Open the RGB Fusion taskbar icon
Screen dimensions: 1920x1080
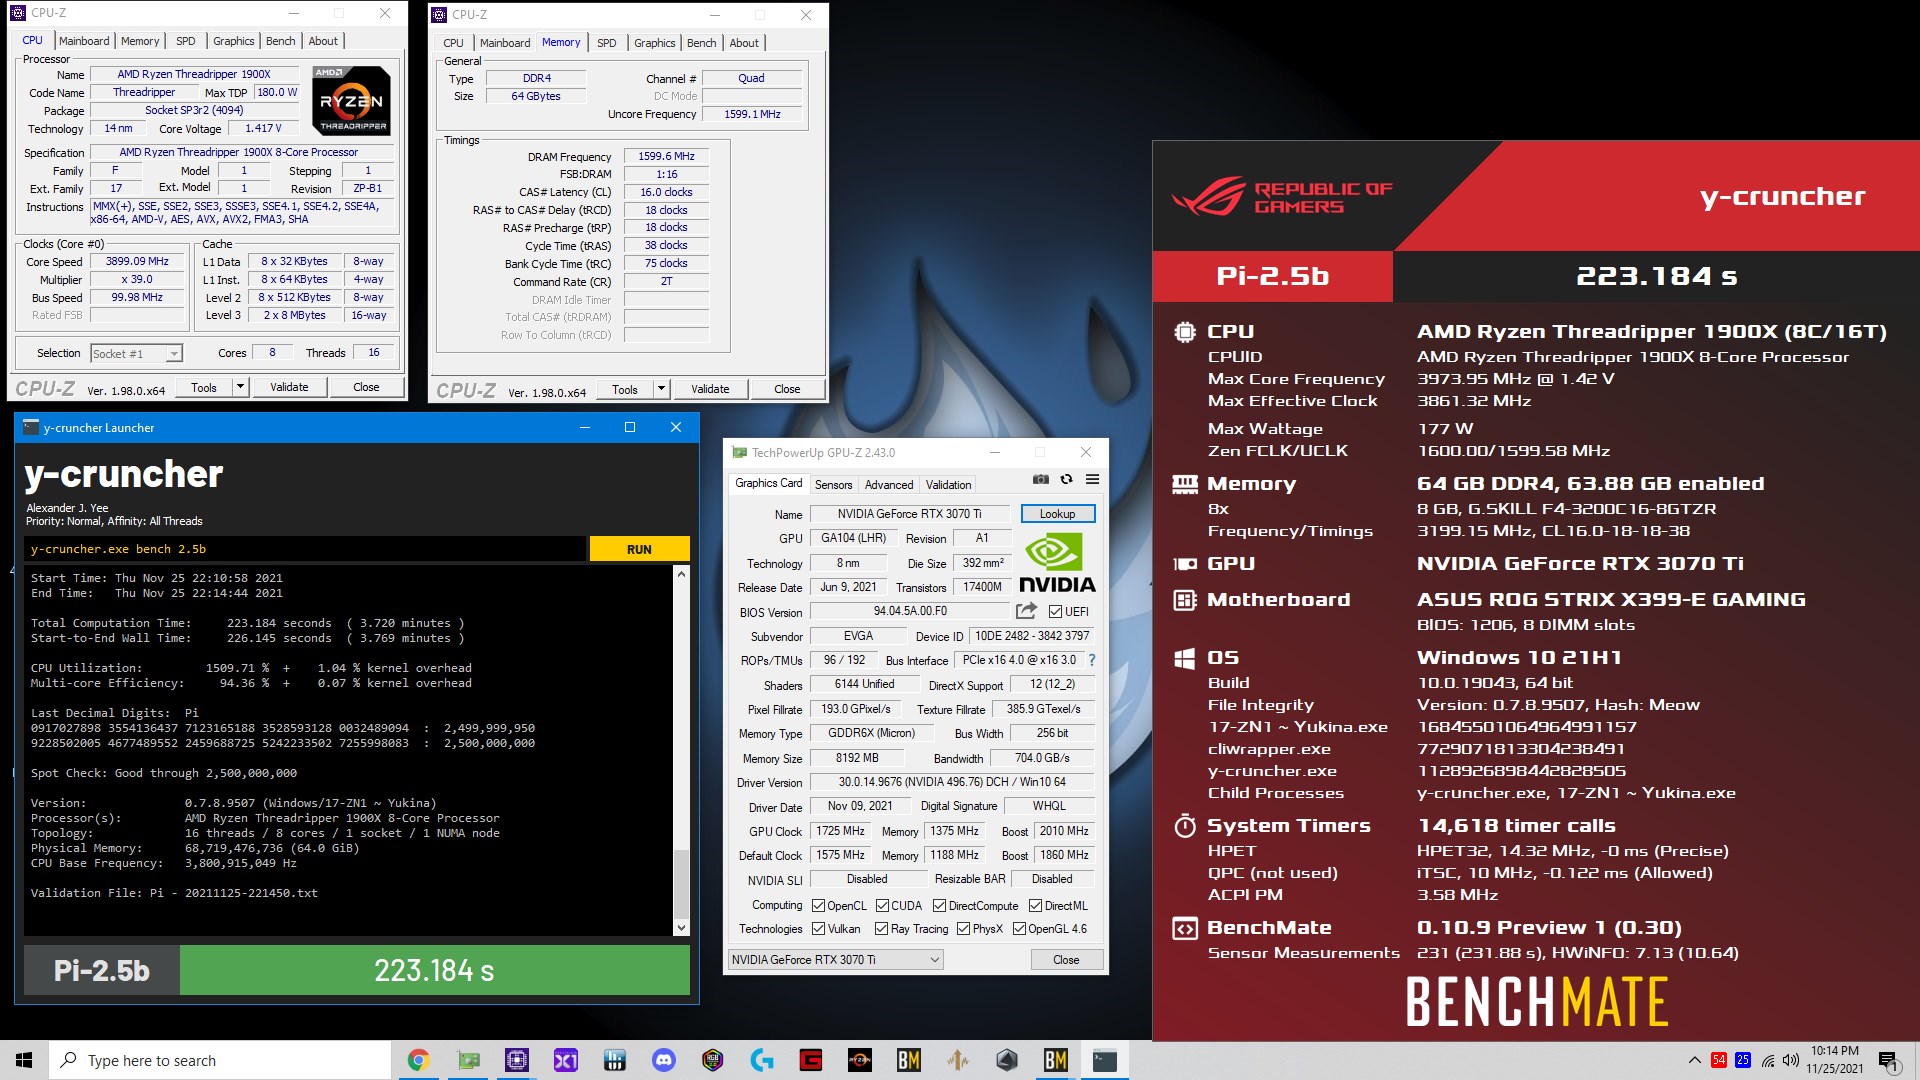click(x=713, y=1060)
